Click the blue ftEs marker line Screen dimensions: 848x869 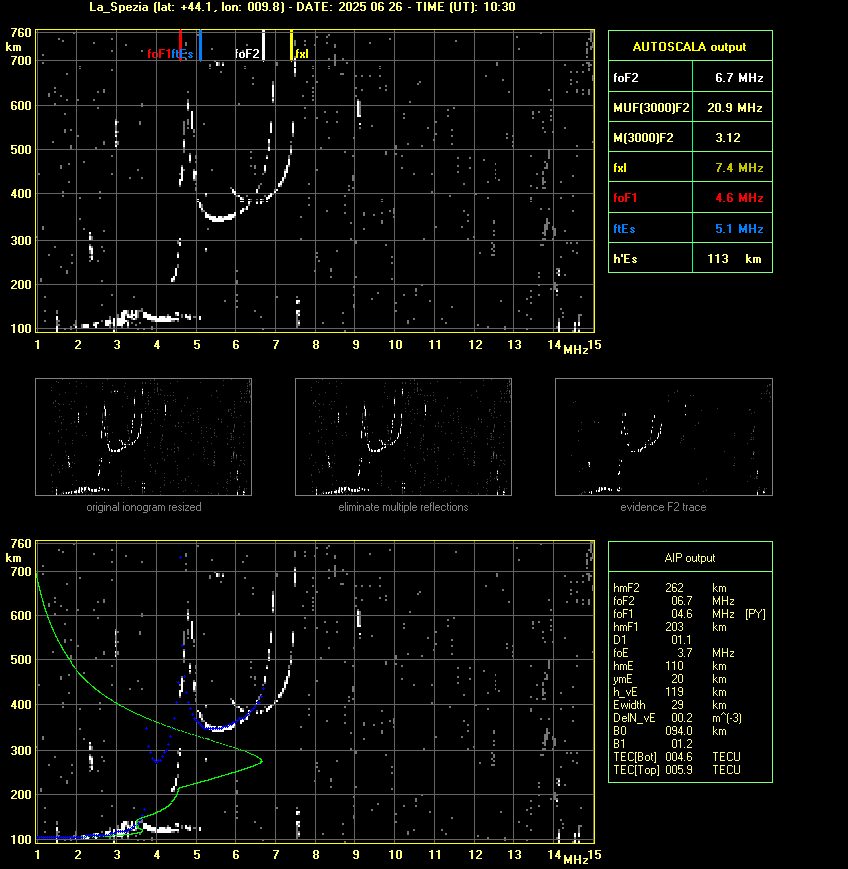(x=200, y=45)
